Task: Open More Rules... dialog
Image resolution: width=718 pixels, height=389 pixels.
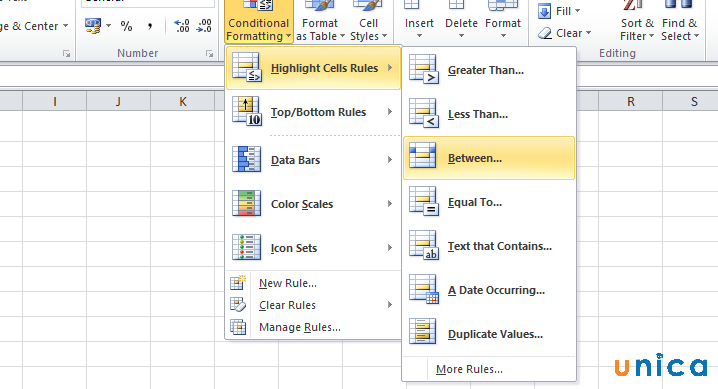Action: tap(489, 369)
